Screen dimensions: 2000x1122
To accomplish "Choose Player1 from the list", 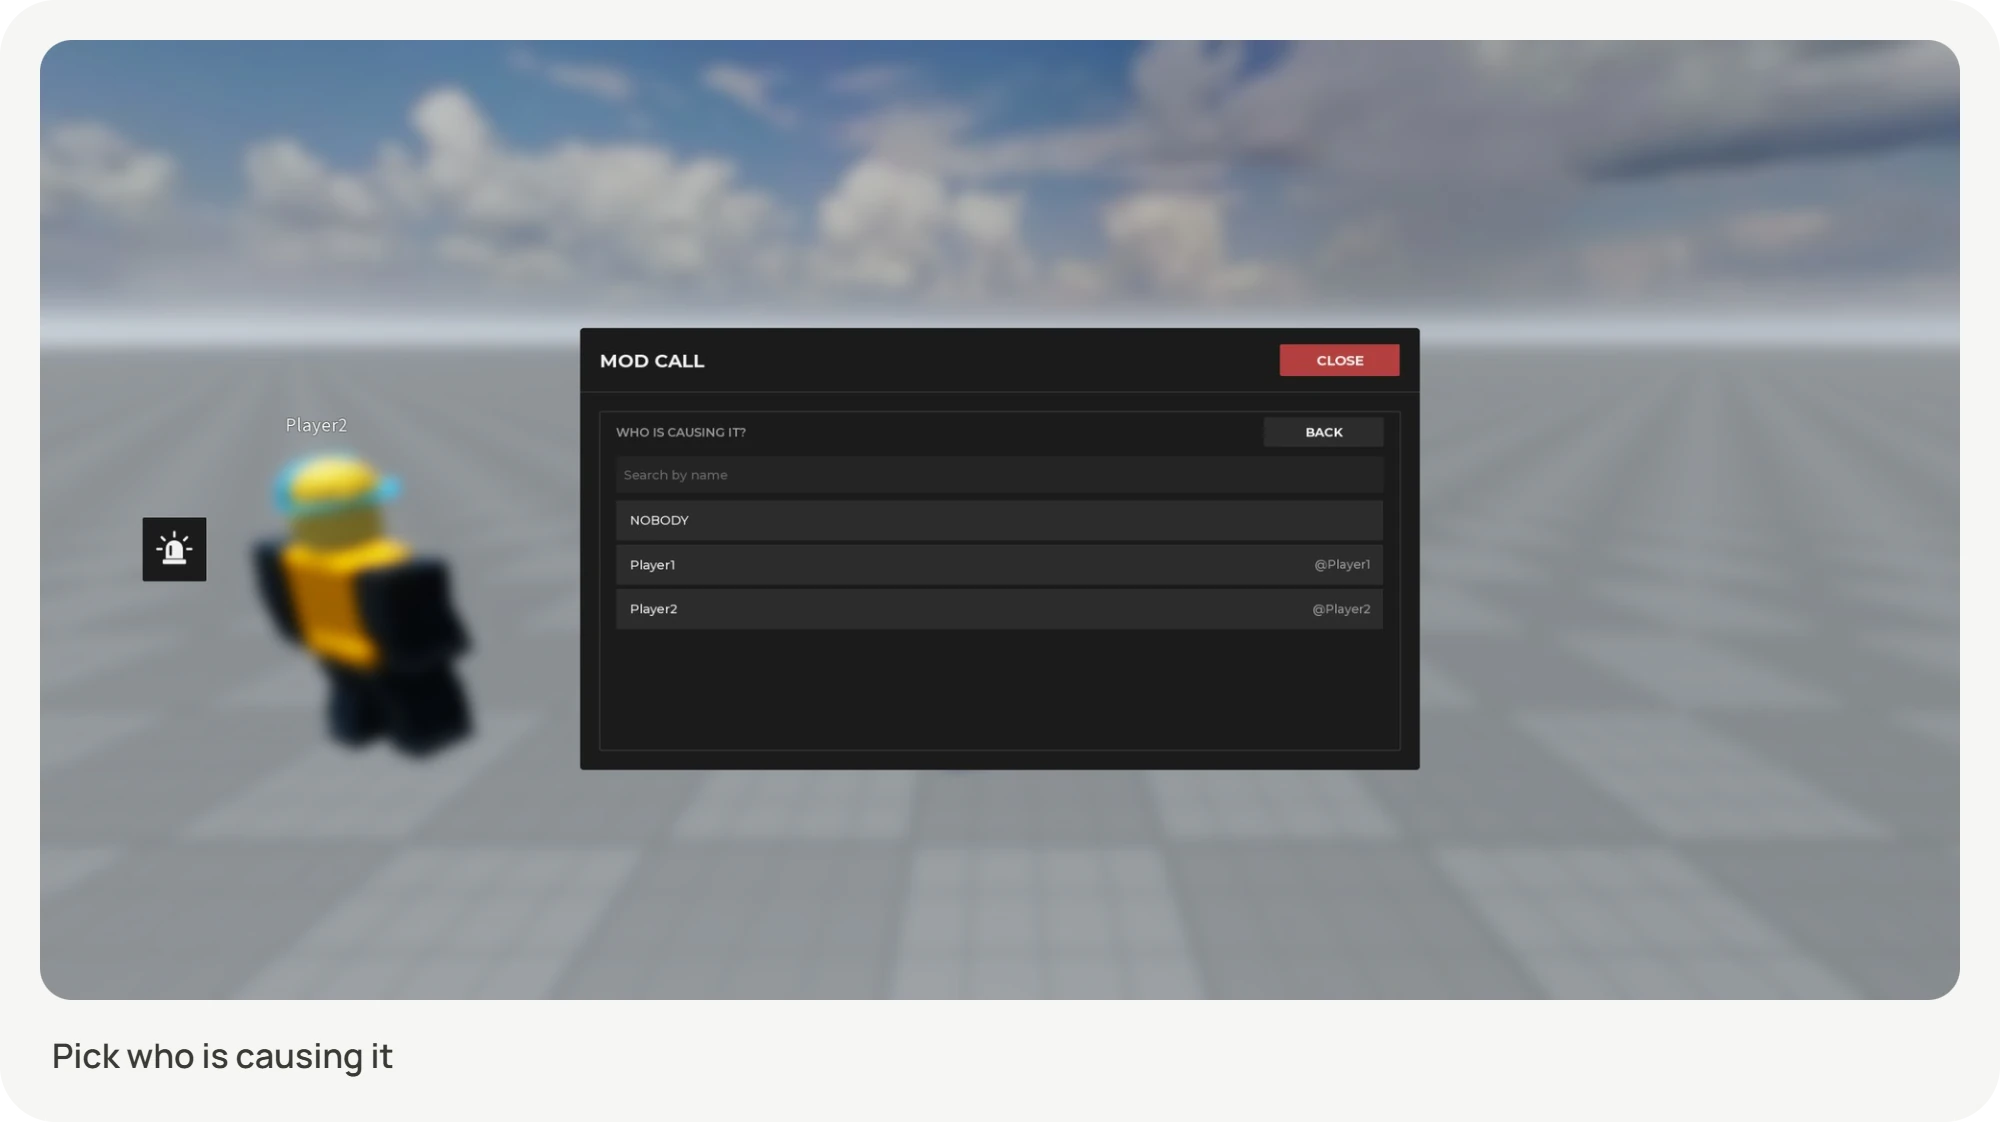I will click(999, 565).
